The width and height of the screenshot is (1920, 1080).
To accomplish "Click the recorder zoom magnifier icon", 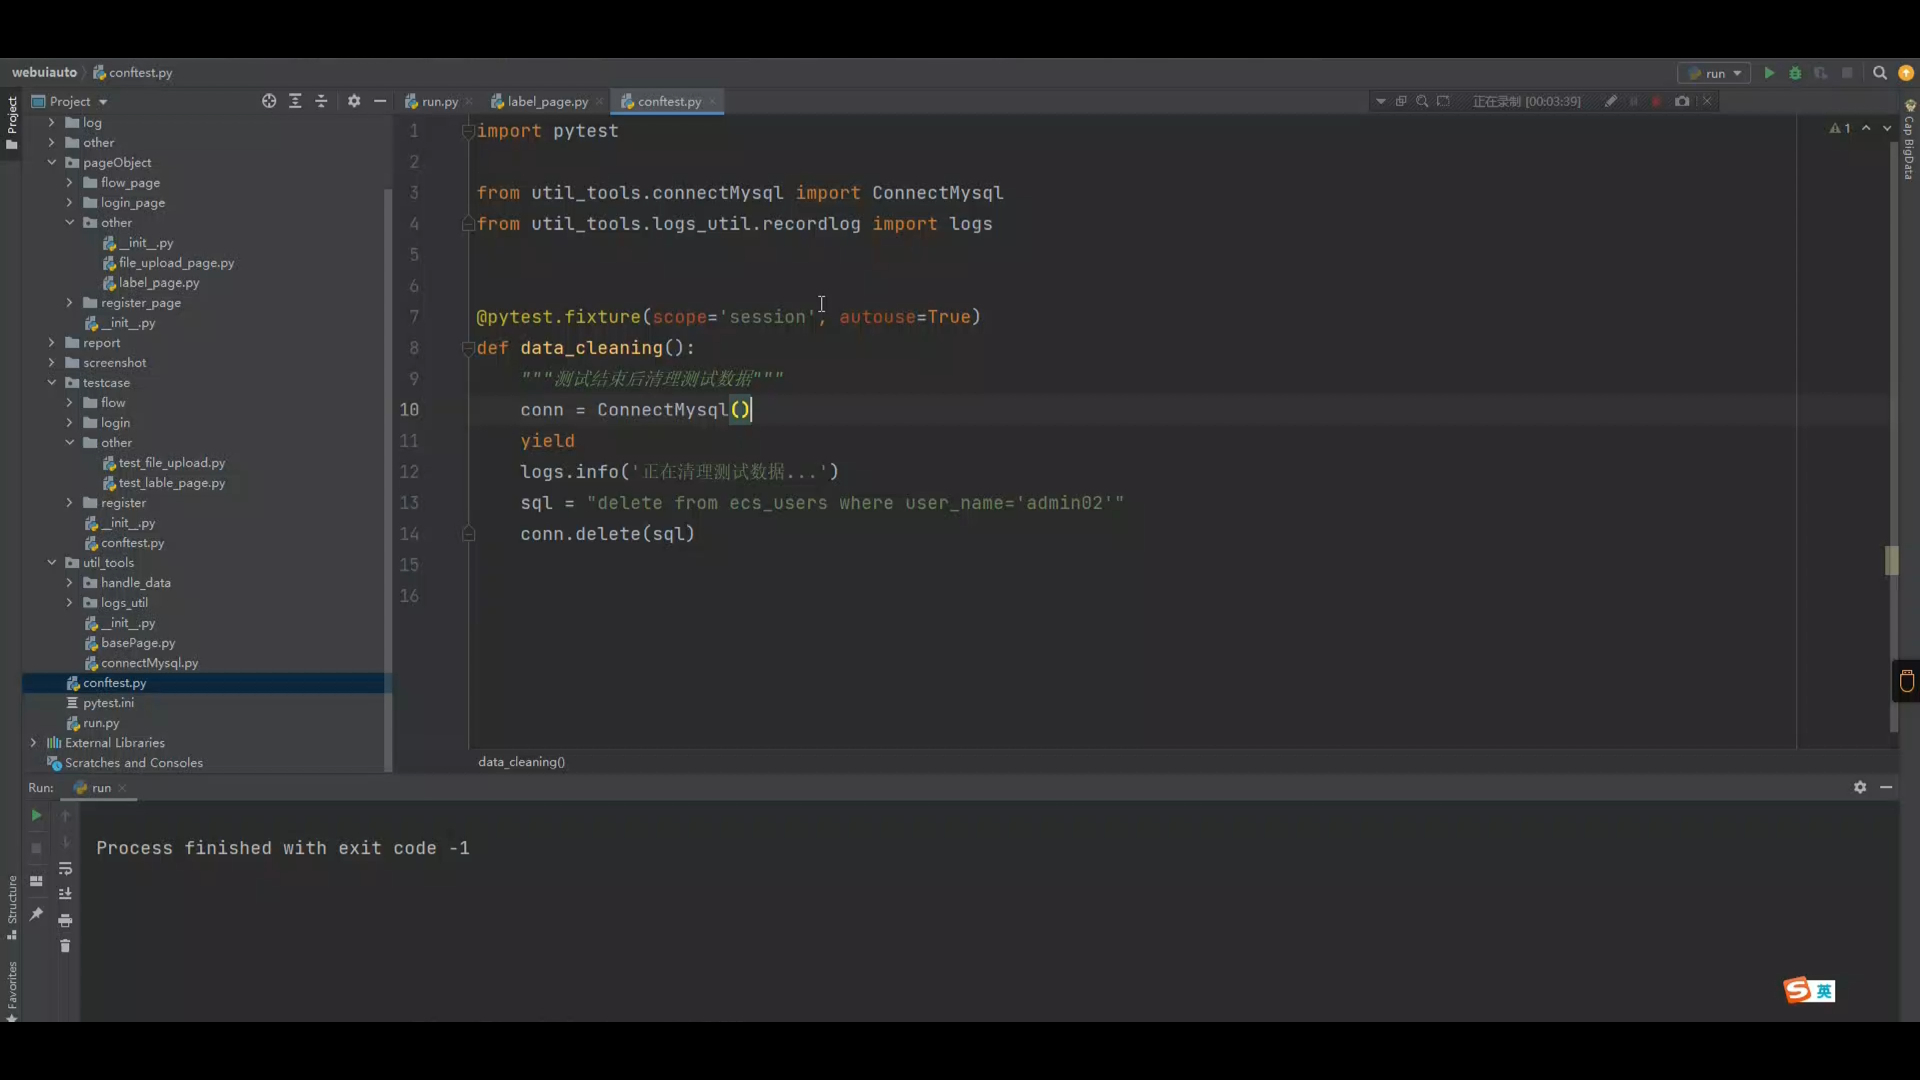I will coord(1422,101).
